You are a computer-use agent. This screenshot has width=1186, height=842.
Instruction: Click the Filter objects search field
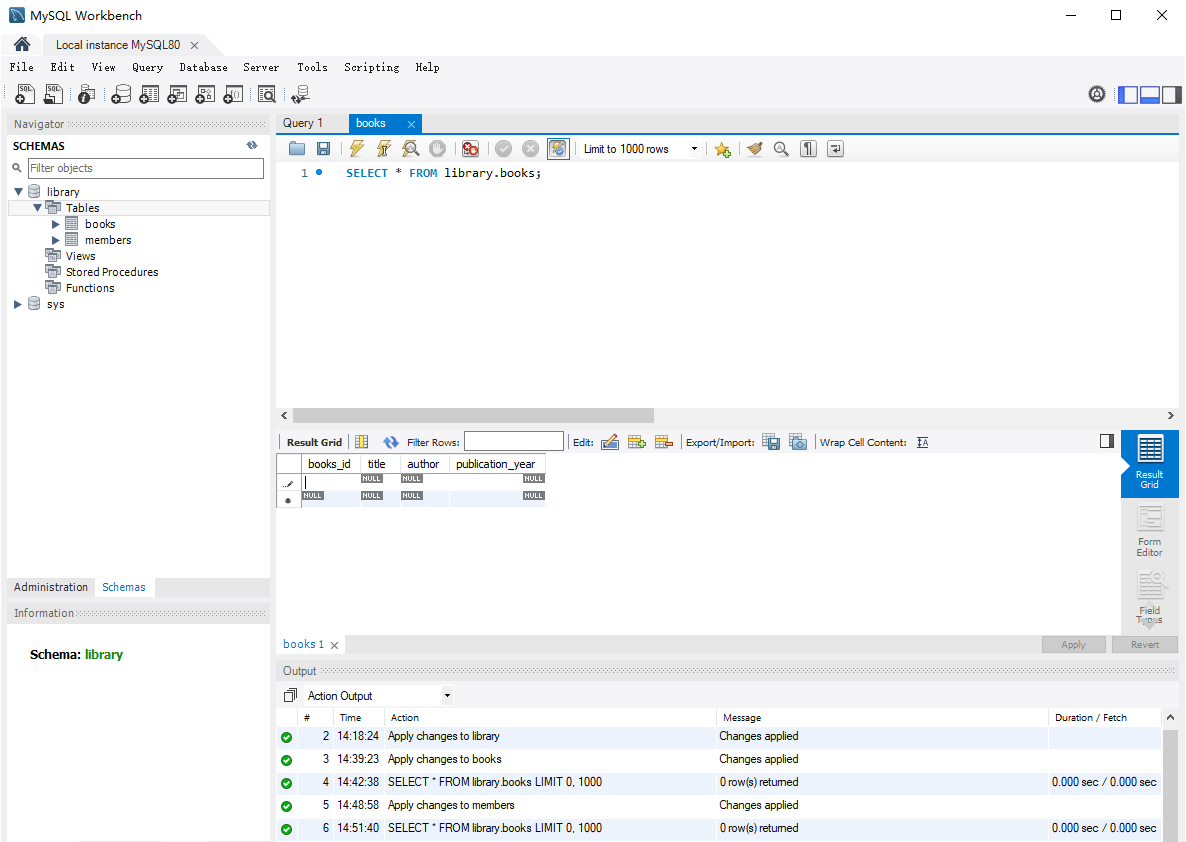pos(145,168)
